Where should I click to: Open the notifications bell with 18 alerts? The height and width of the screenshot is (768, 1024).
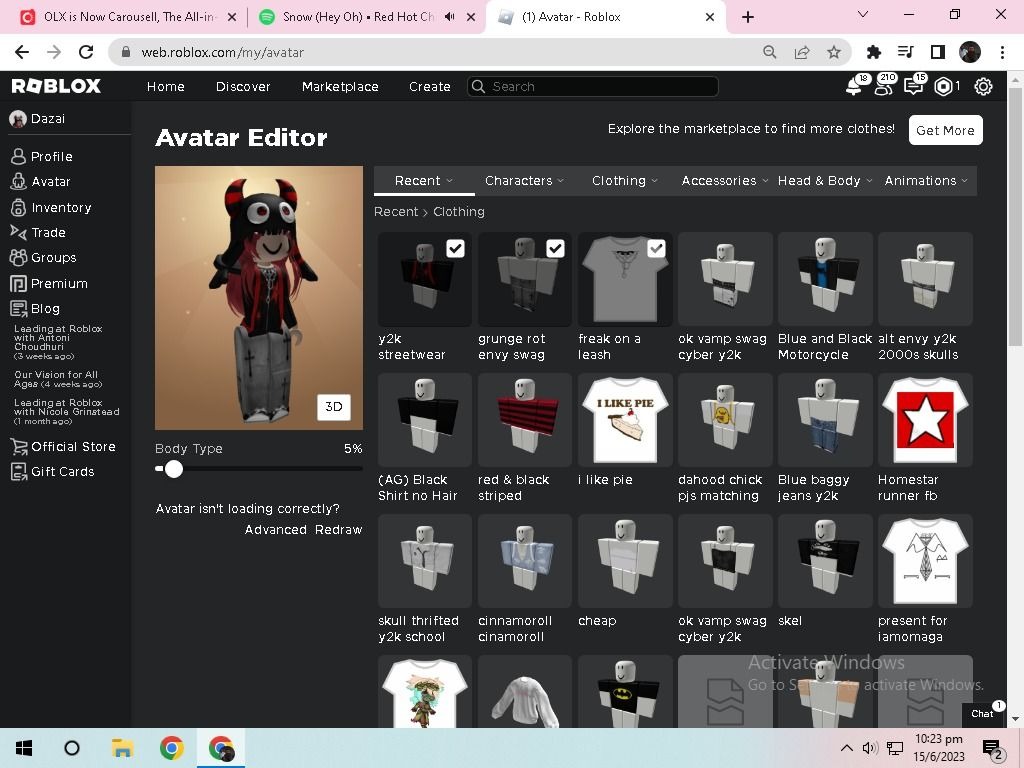point(854,87)
